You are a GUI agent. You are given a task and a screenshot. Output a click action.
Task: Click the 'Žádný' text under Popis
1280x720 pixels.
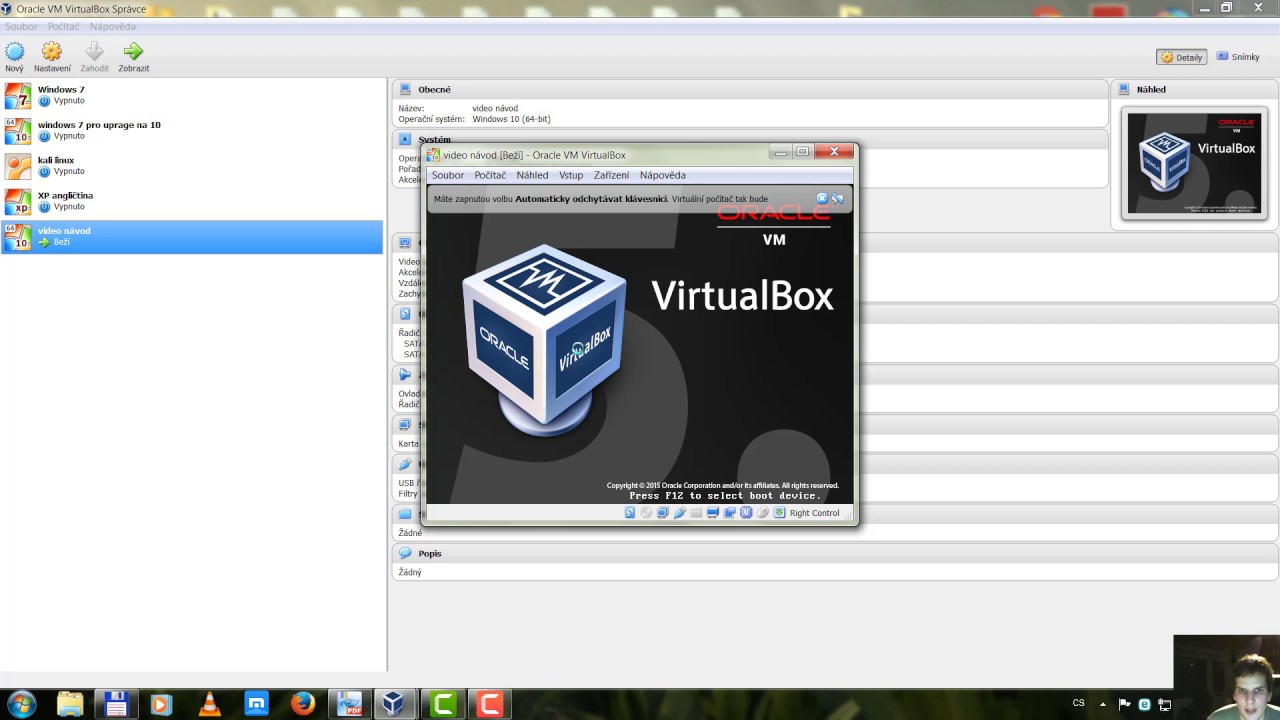pyautogui.click(x=410, y=572)
